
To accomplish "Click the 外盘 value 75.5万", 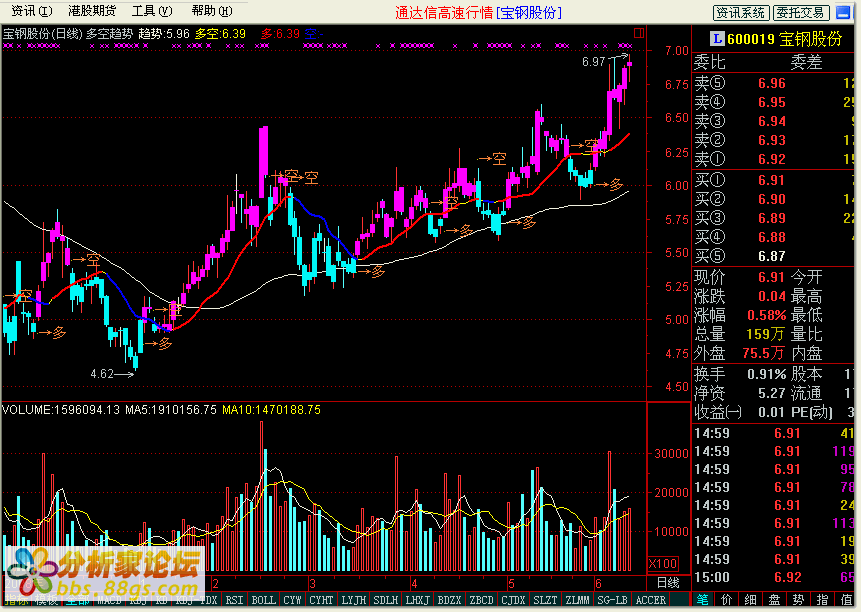I will click(x=764, y=353).
